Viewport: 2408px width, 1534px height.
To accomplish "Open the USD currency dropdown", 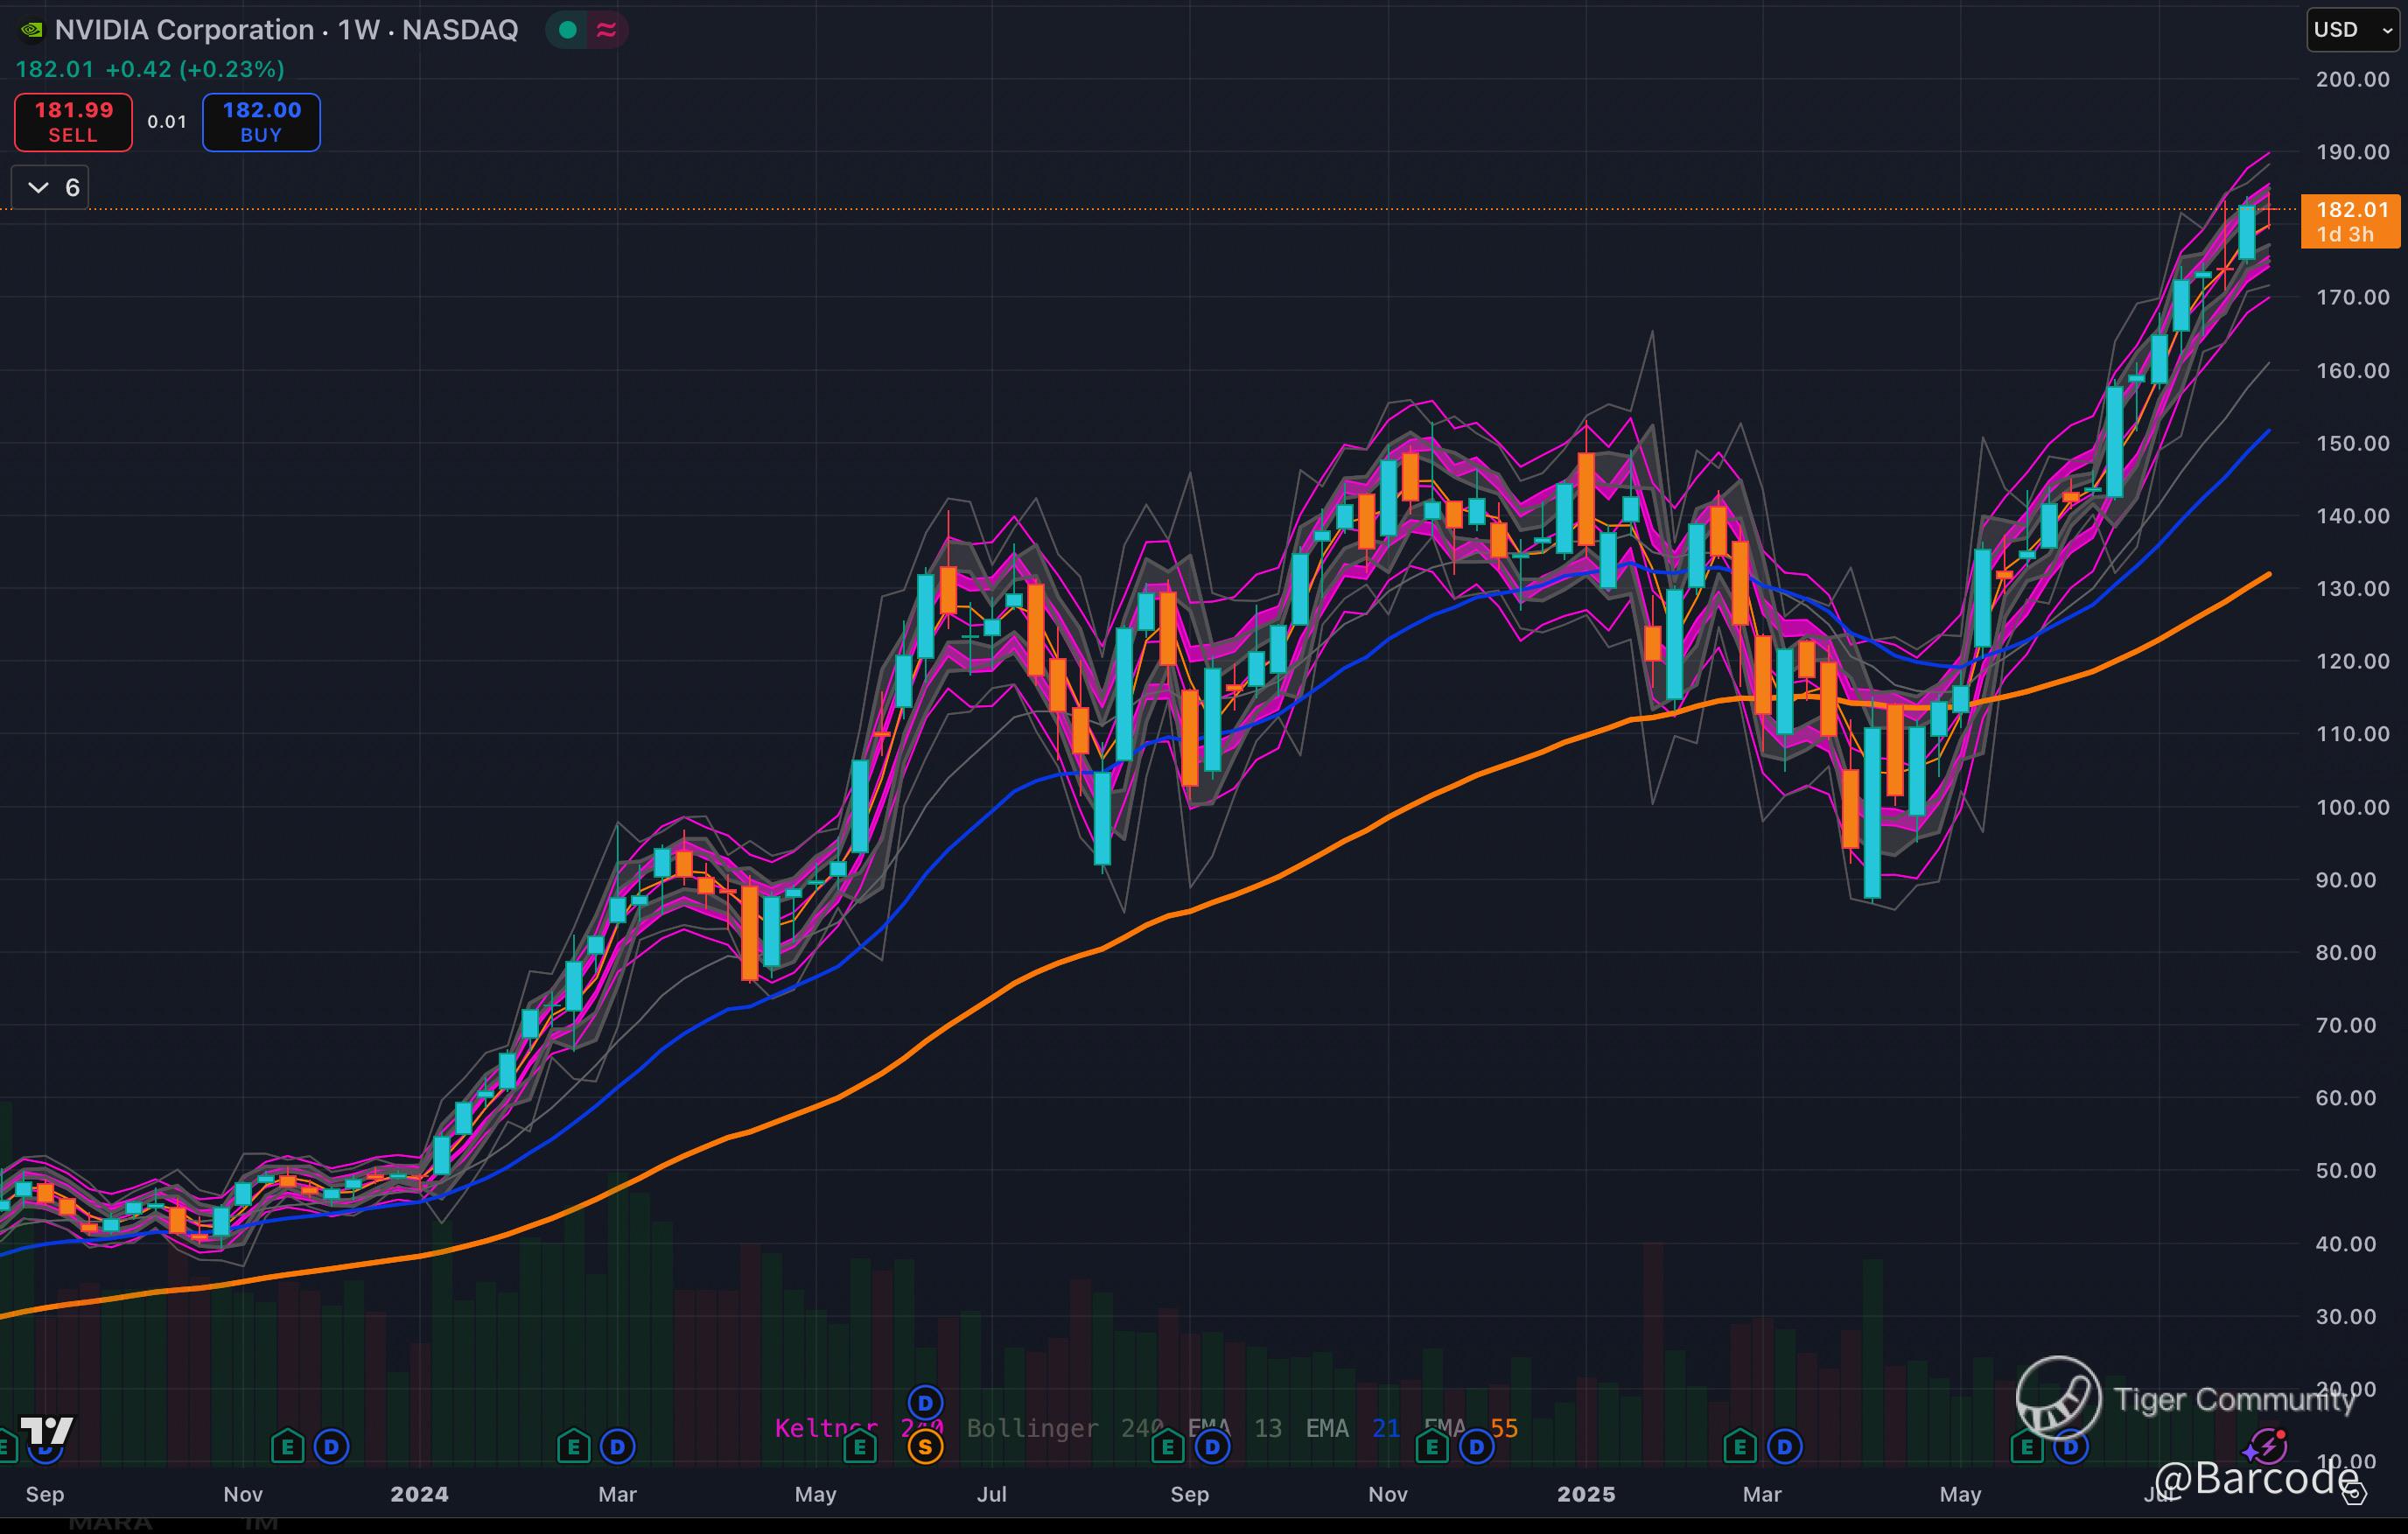I will 2351,30.
